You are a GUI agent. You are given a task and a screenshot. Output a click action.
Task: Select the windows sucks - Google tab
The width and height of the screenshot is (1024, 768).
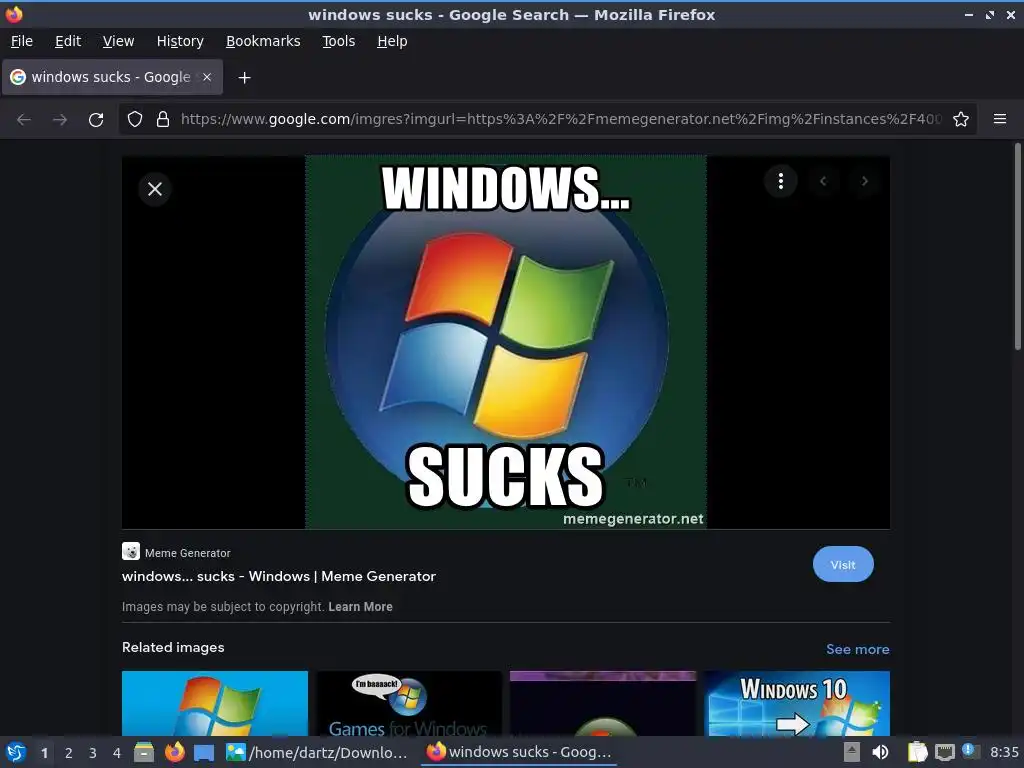tap(112, 77)
